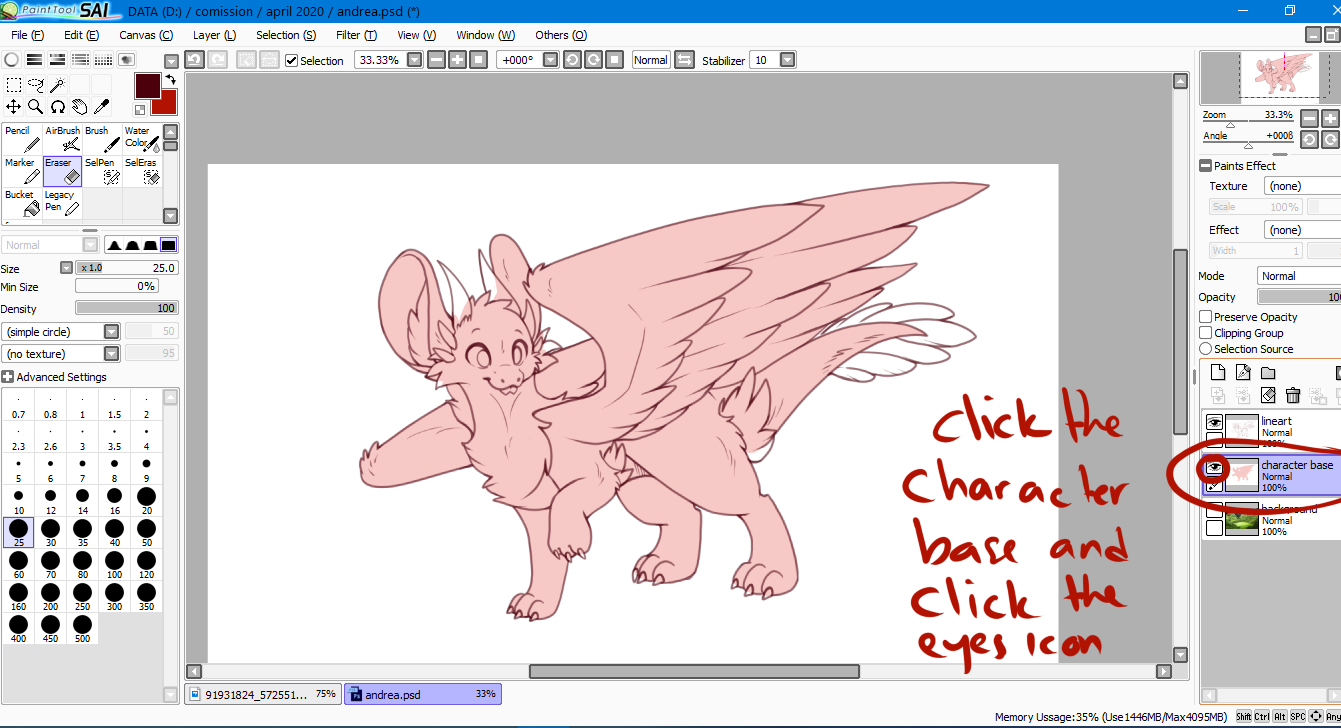The image size is (1341, 728).
Task: Select the Legacy Pen tool
Action: [x=62, y=203]
